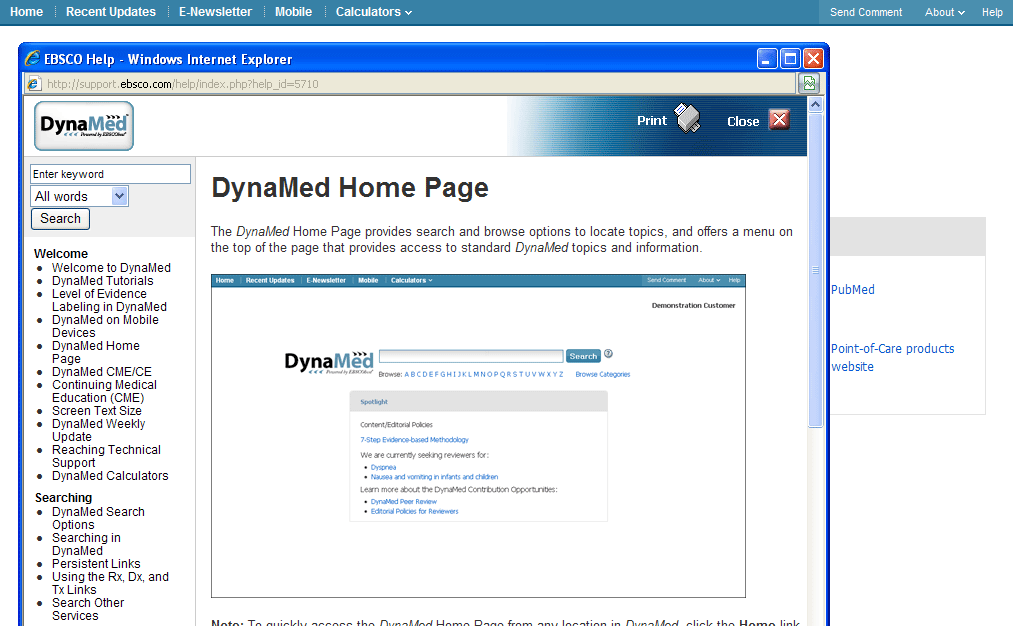Maximize the EBSCO Help window
1013x626 pixels.
(x=790, y=59)
